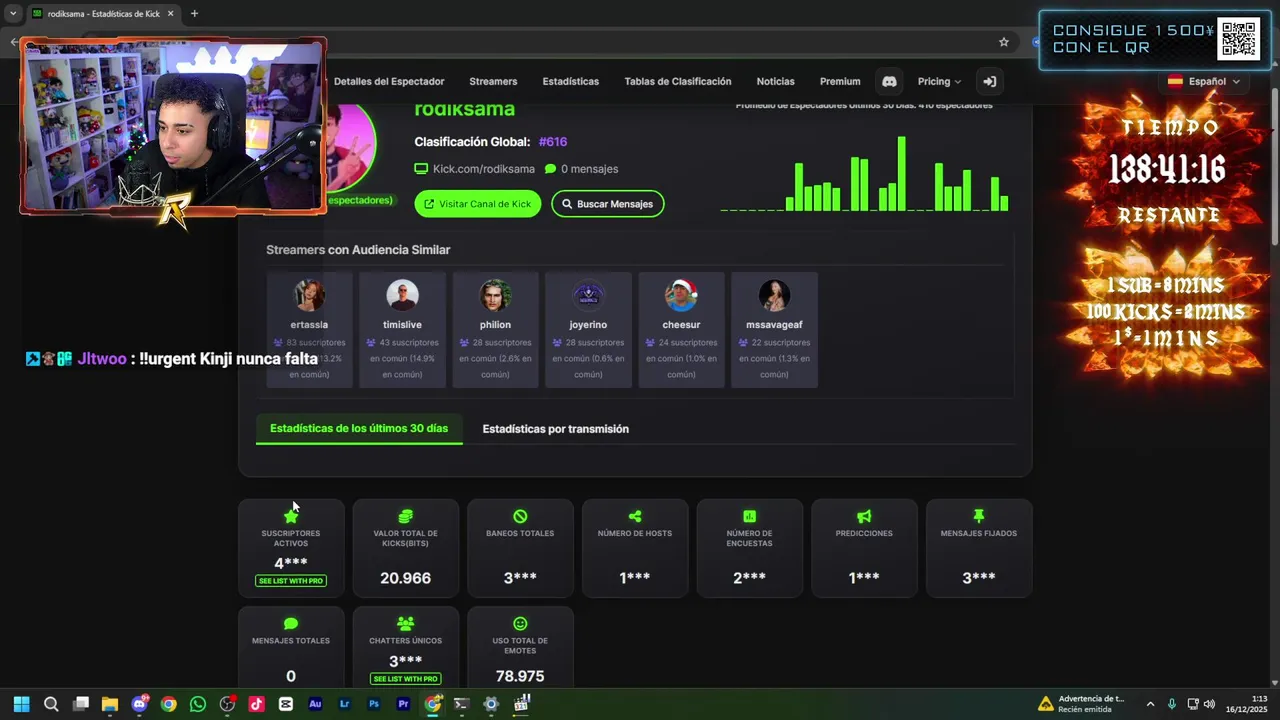
Task: Open OBS Studio from the taskbar
Action: point(227,704)
